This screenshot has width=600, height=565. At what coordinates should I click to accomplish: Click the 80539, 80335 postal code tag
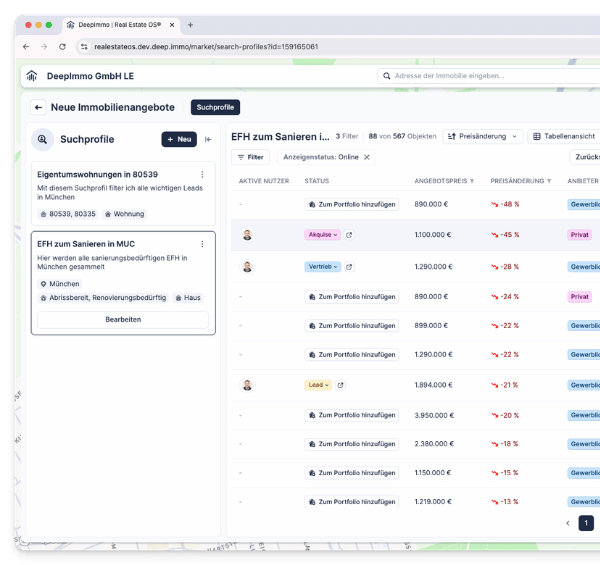(68, 214)
